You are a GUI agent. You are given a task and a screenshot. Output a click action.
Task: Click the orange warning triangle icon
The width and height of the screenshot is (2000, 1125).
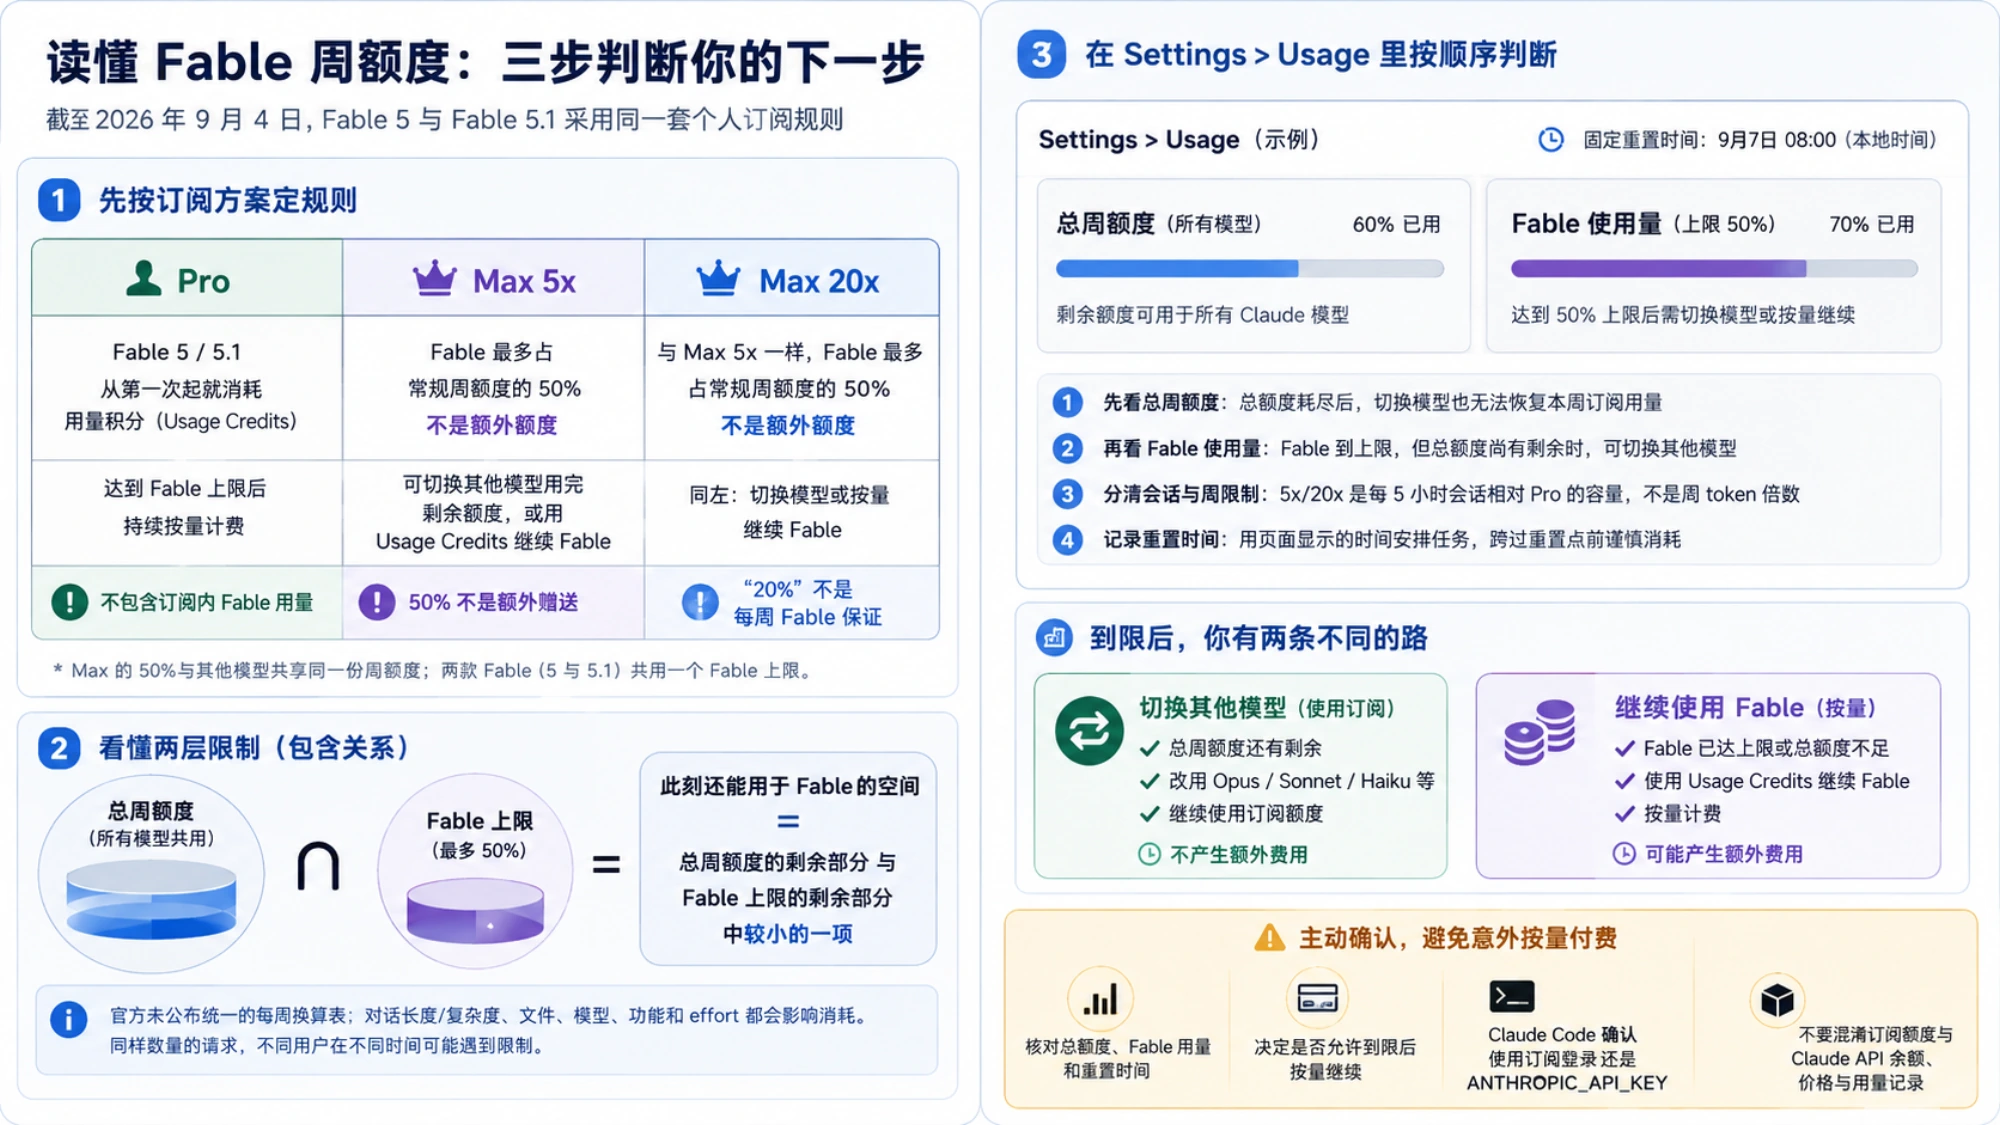(1269, 938)
